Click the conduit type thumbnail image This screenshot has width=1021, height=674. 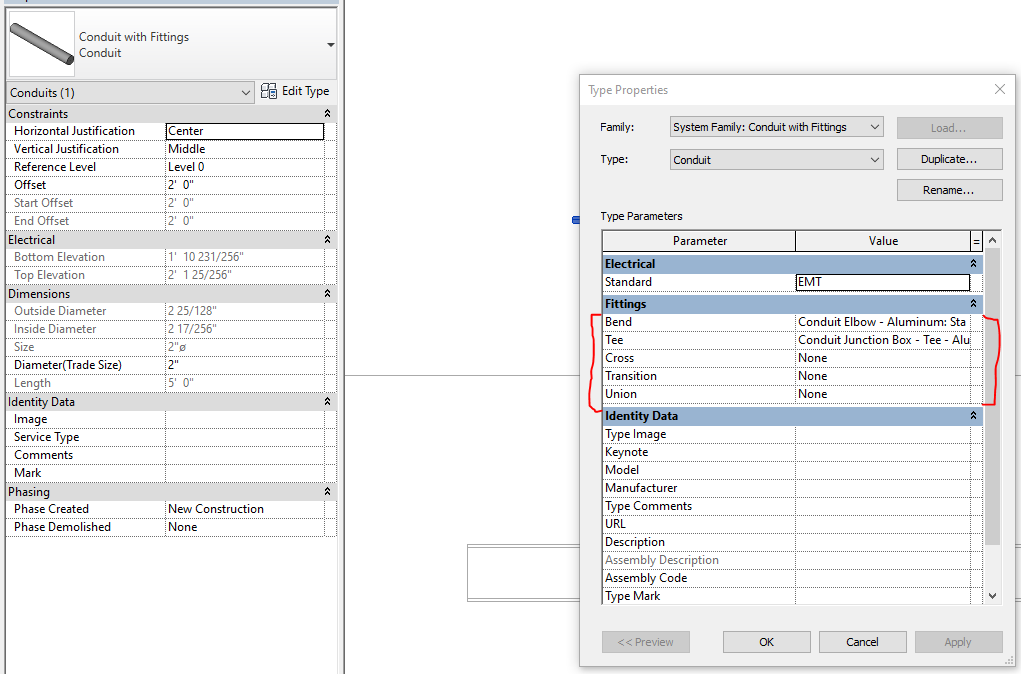pos(40,42)
